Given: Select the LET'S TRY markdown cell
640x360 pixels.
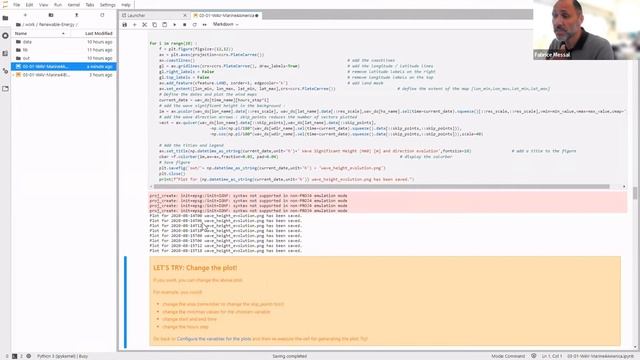Looking at the screenshot, I should (385, 301).
